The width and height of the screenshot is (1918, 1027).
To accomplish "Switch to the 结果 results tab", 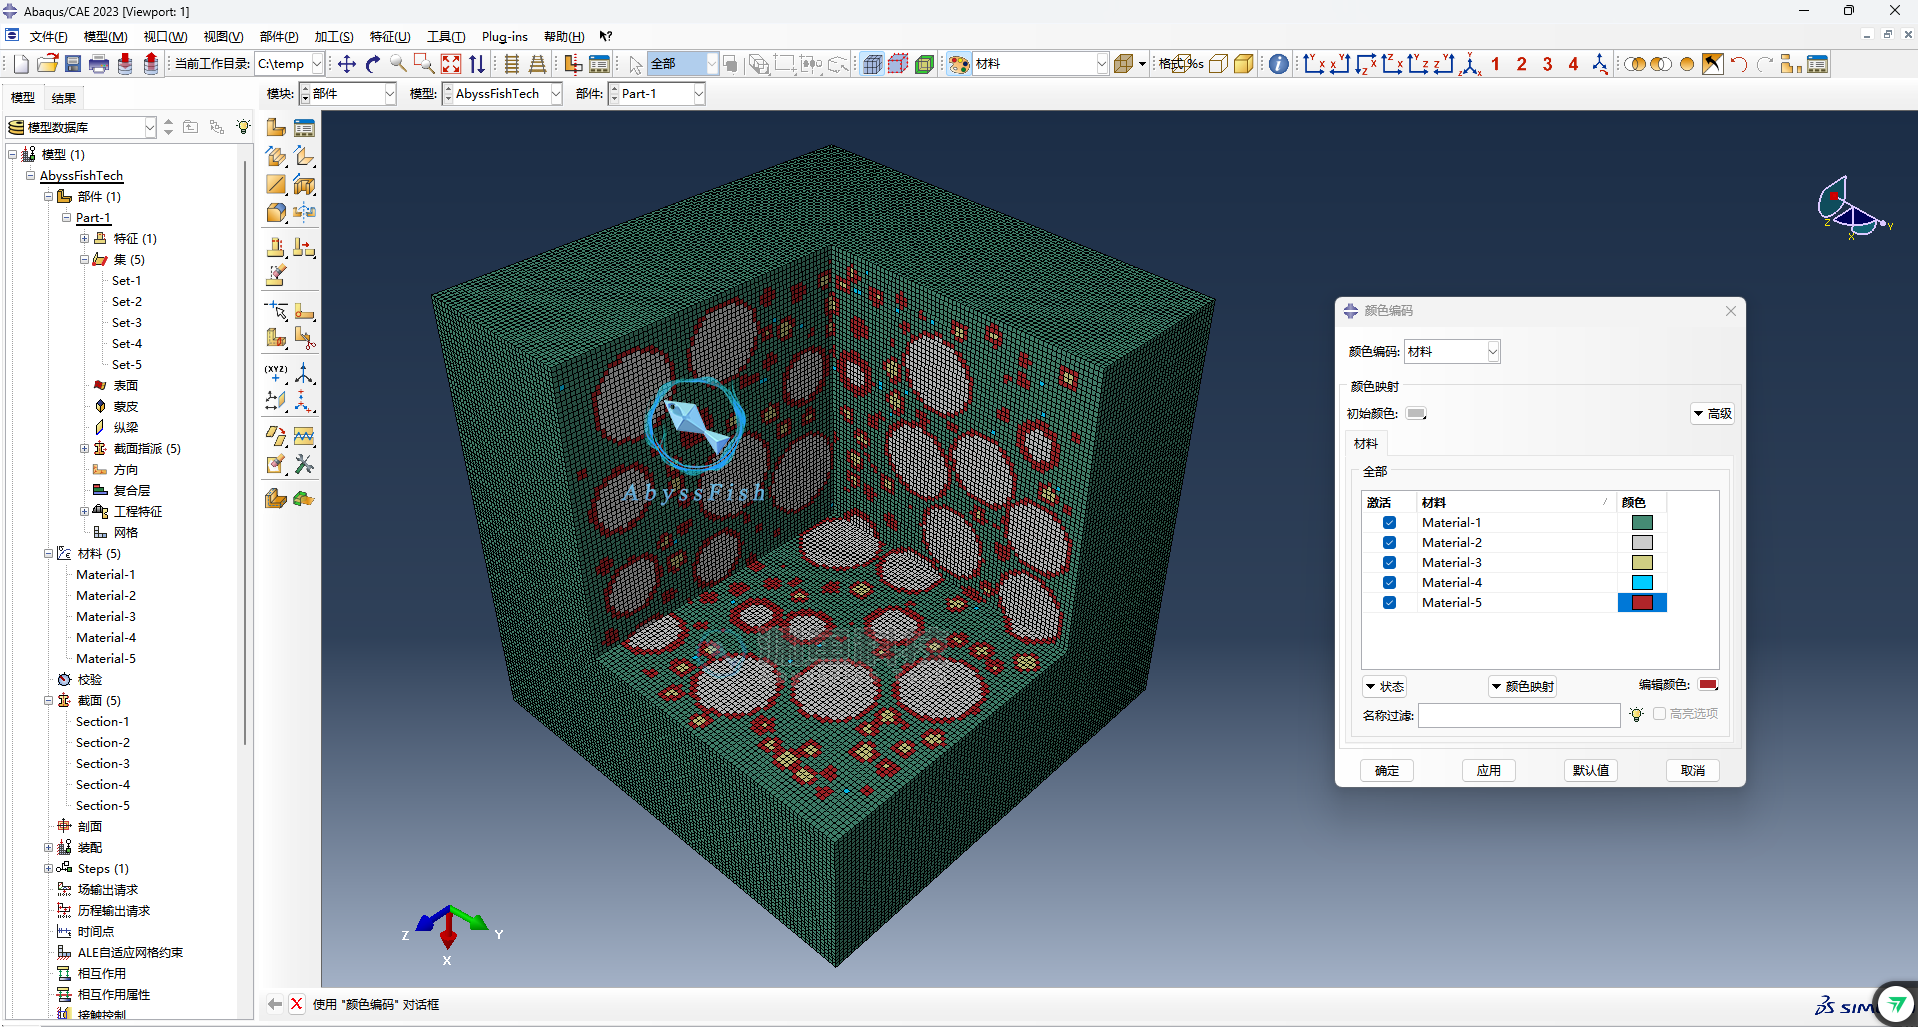I will point(64,98).
